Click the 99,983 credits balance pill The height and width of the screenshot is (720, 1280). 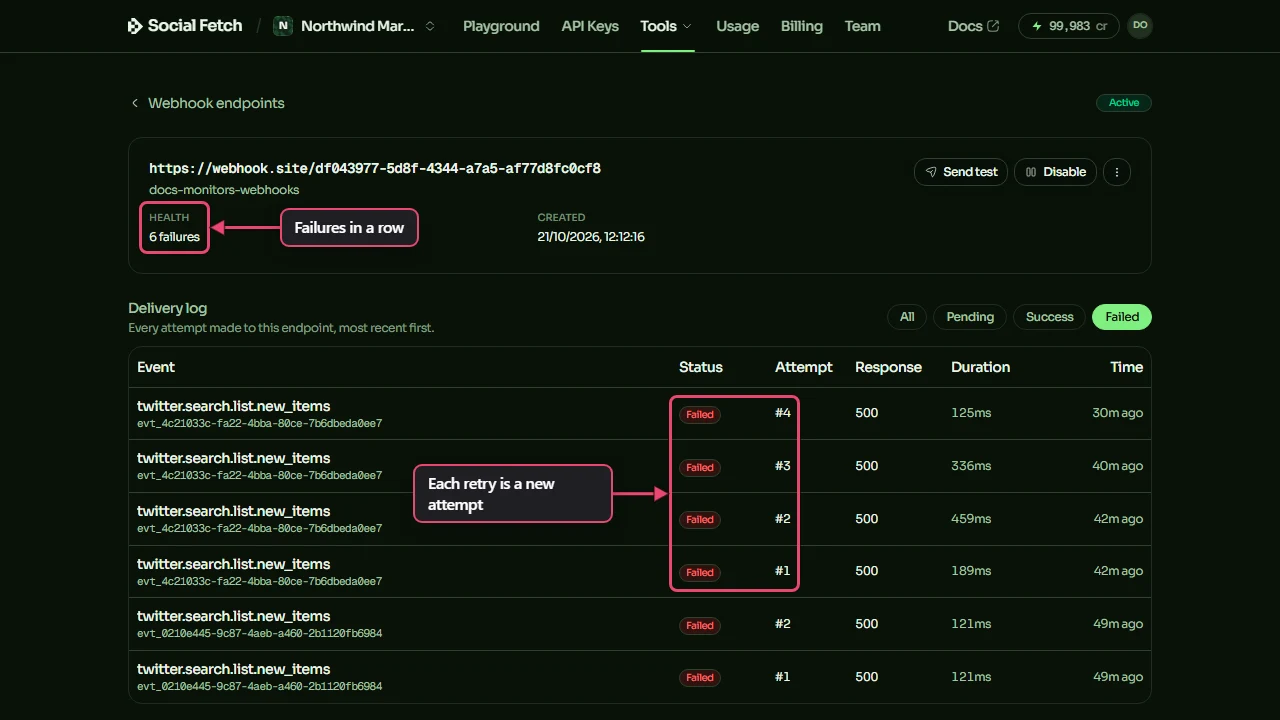click(1069, 26)
